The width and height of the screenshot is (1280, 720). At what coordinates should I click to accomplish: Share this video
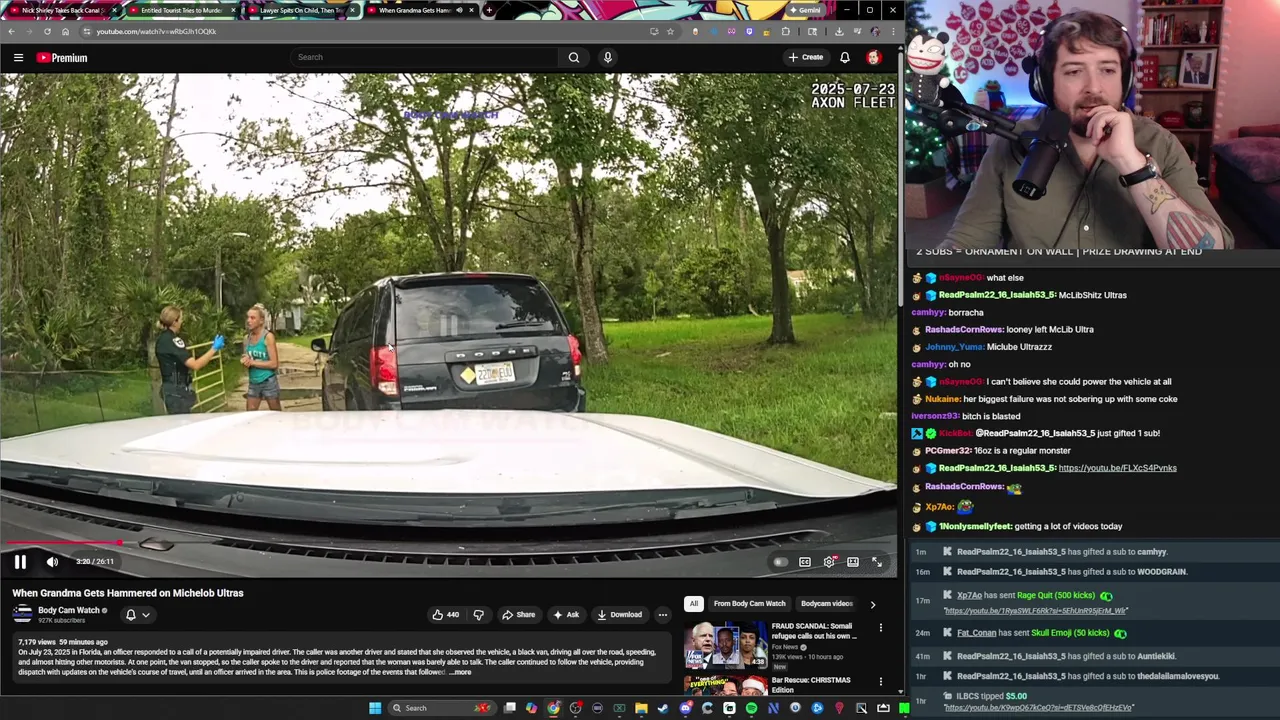point(518,615)
